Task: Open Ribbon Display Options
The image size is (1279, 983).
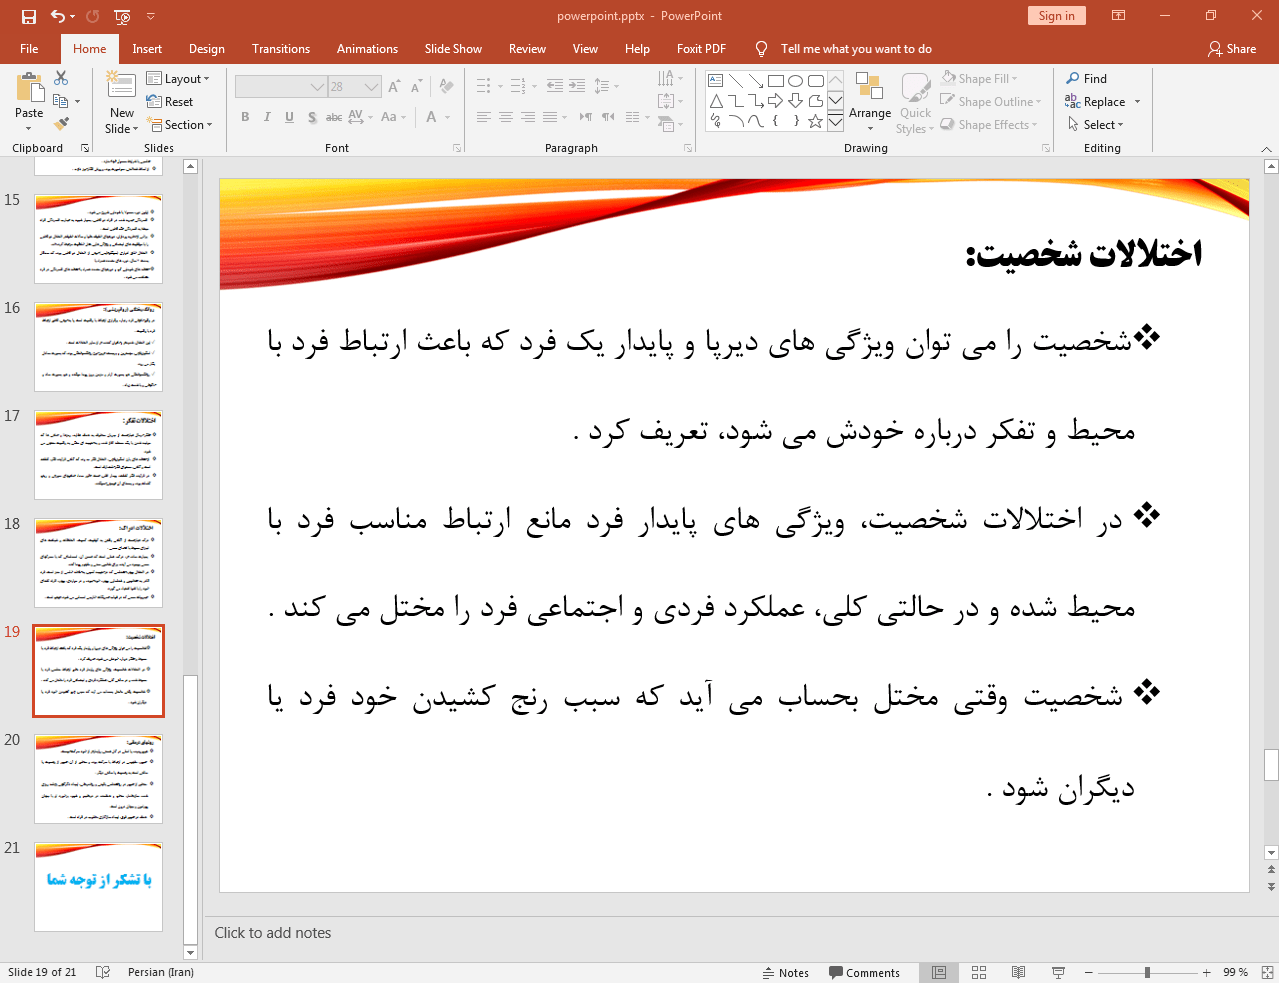Action: point(1119,16)
